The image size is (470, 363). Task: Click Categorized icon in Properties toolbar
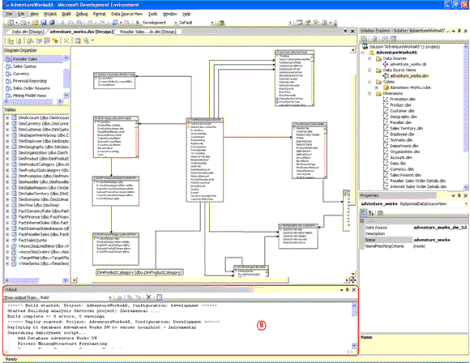click(x=364, y=213)
